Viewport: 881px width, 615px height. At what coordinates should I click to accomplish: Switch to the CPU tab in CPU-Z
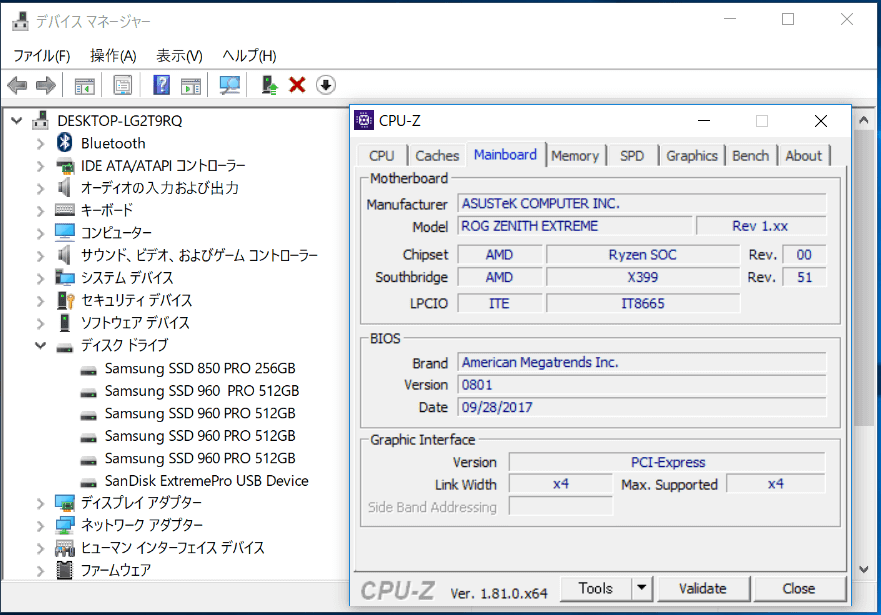pos(382,156)
